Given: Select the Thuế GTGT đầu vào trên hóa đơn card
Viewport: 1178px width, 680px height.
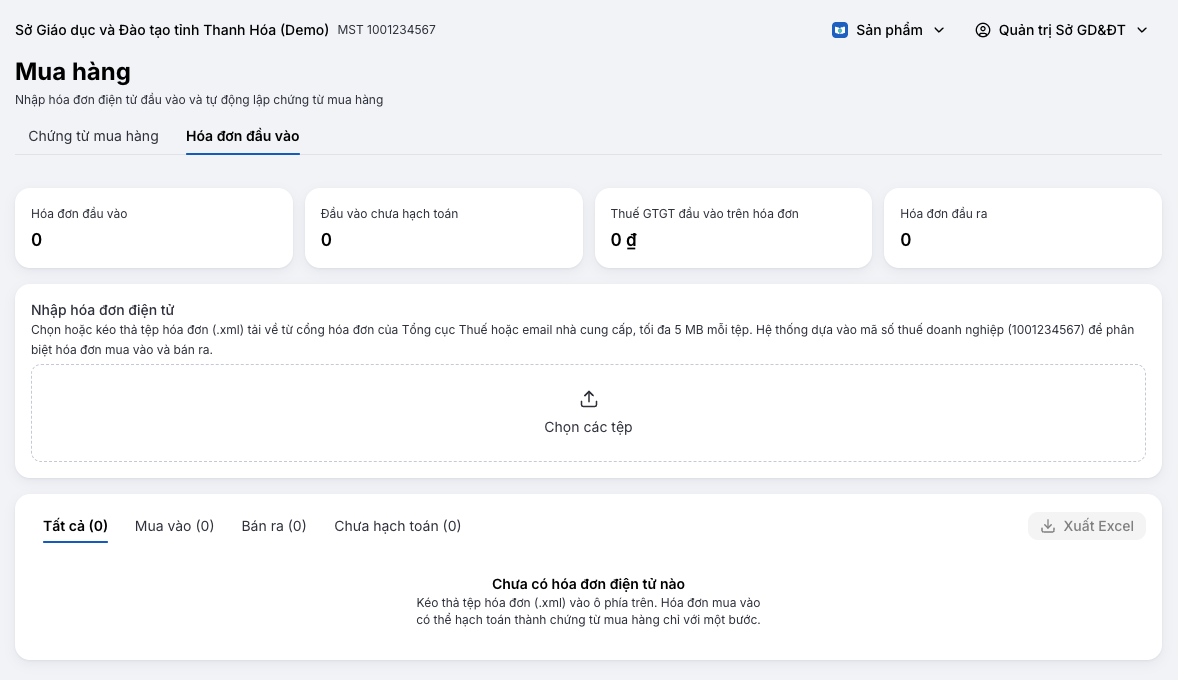Looking at the screenshot, I should coord(733,228).
